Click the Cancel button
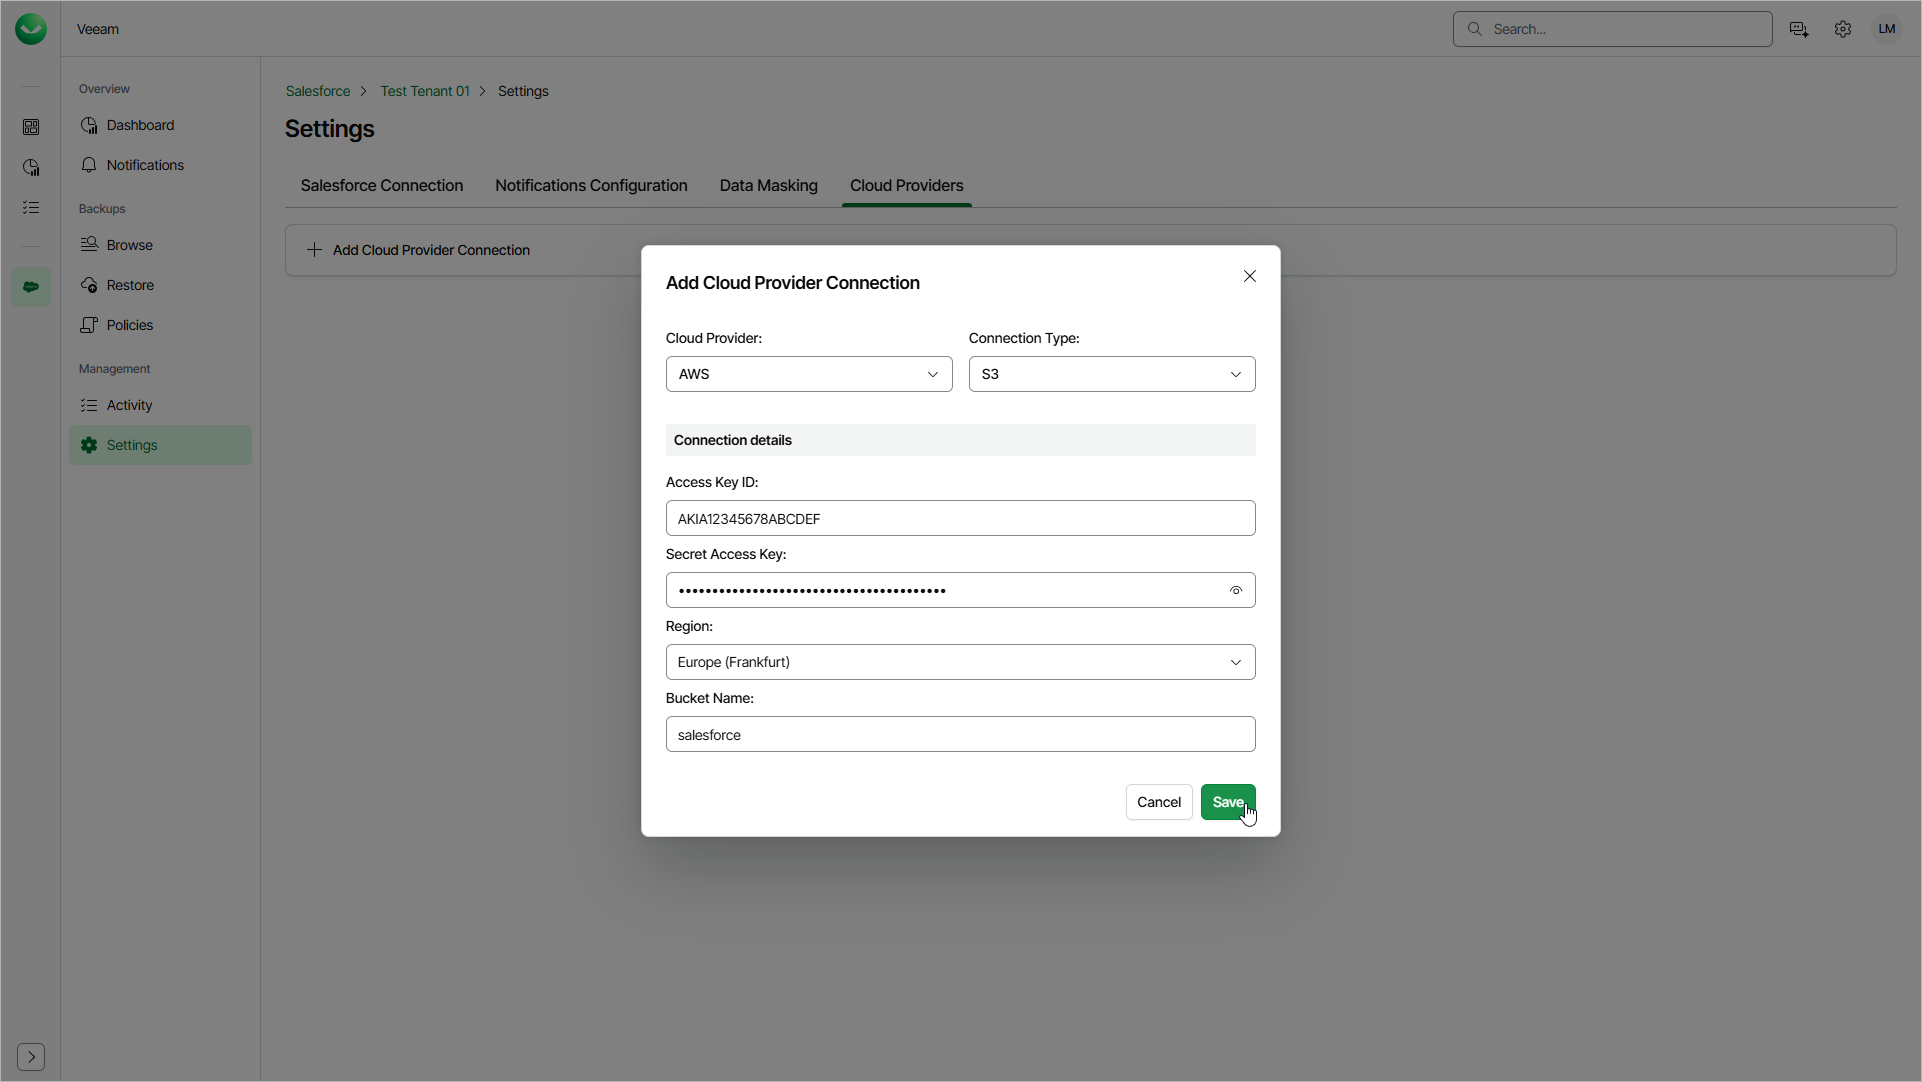Screen dimensions: 1922x1082 (1159, 802)
